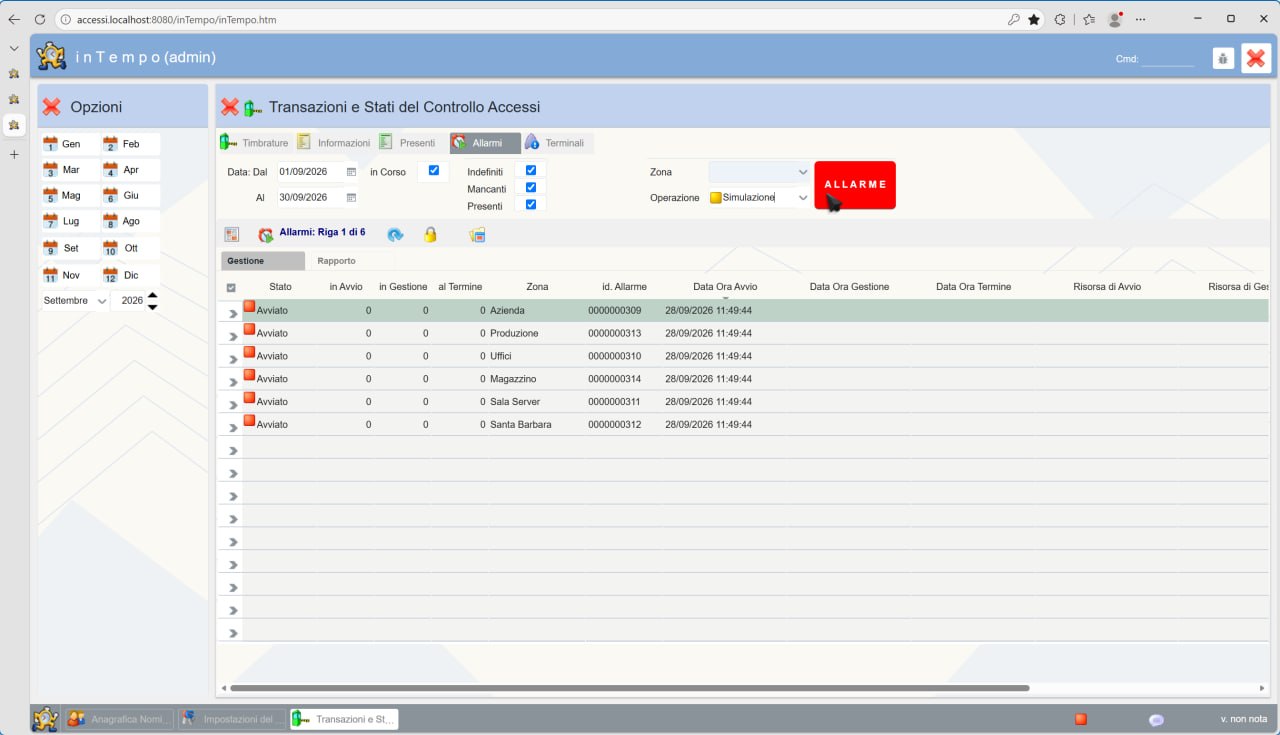This screenshot has height=735, width=1280.
Task: Sort by the 'Data Ora Avvio' column header
Action: click(x=725, y=287)
